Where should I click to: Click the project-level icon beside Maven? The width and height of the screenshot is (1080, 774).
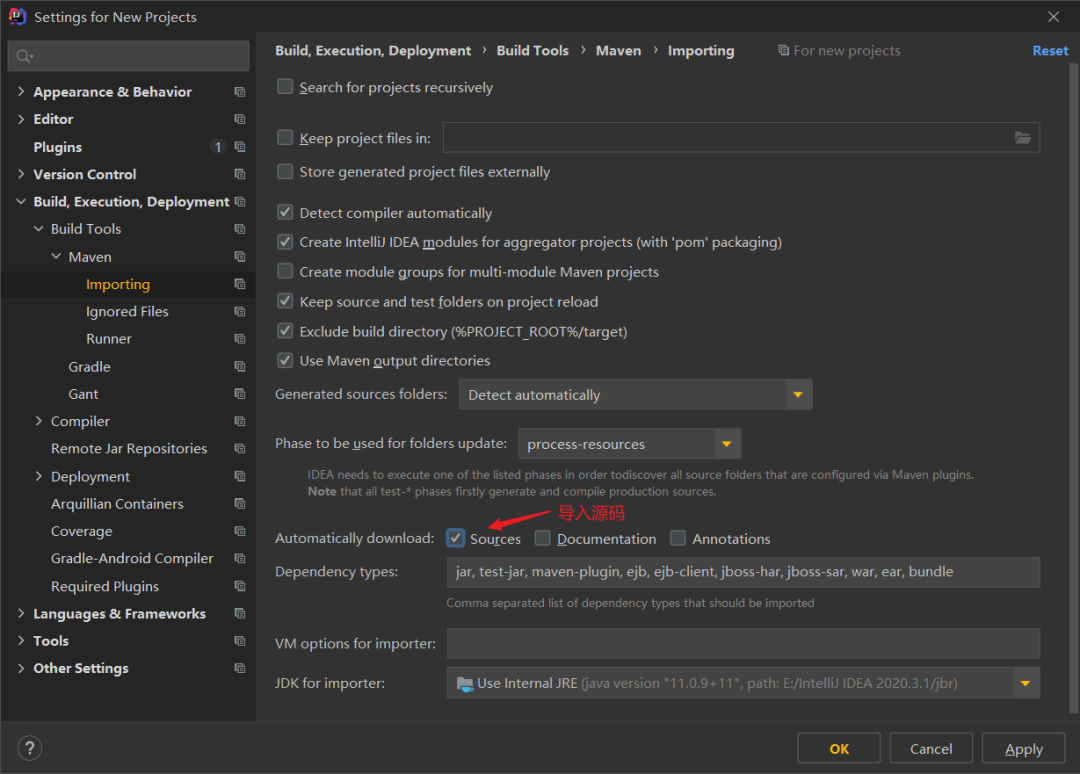[240, 256]
